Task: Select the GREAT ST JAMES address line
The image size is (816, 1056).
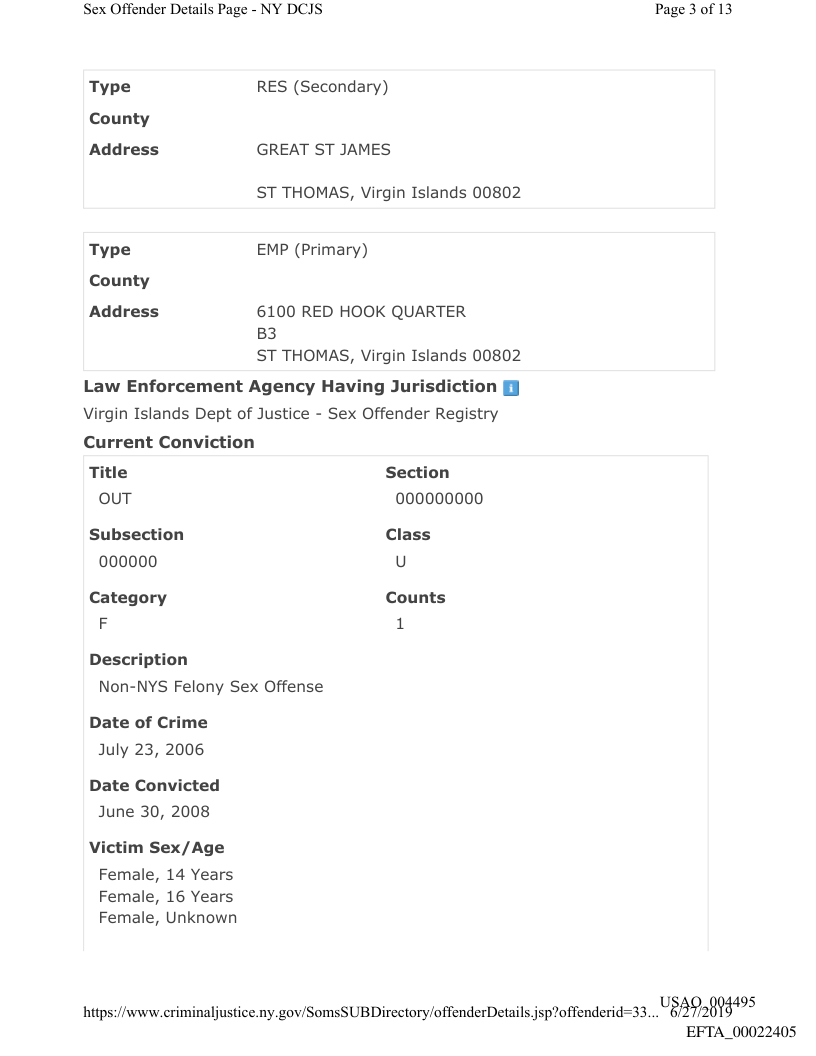Action: [x=324, y=150]
